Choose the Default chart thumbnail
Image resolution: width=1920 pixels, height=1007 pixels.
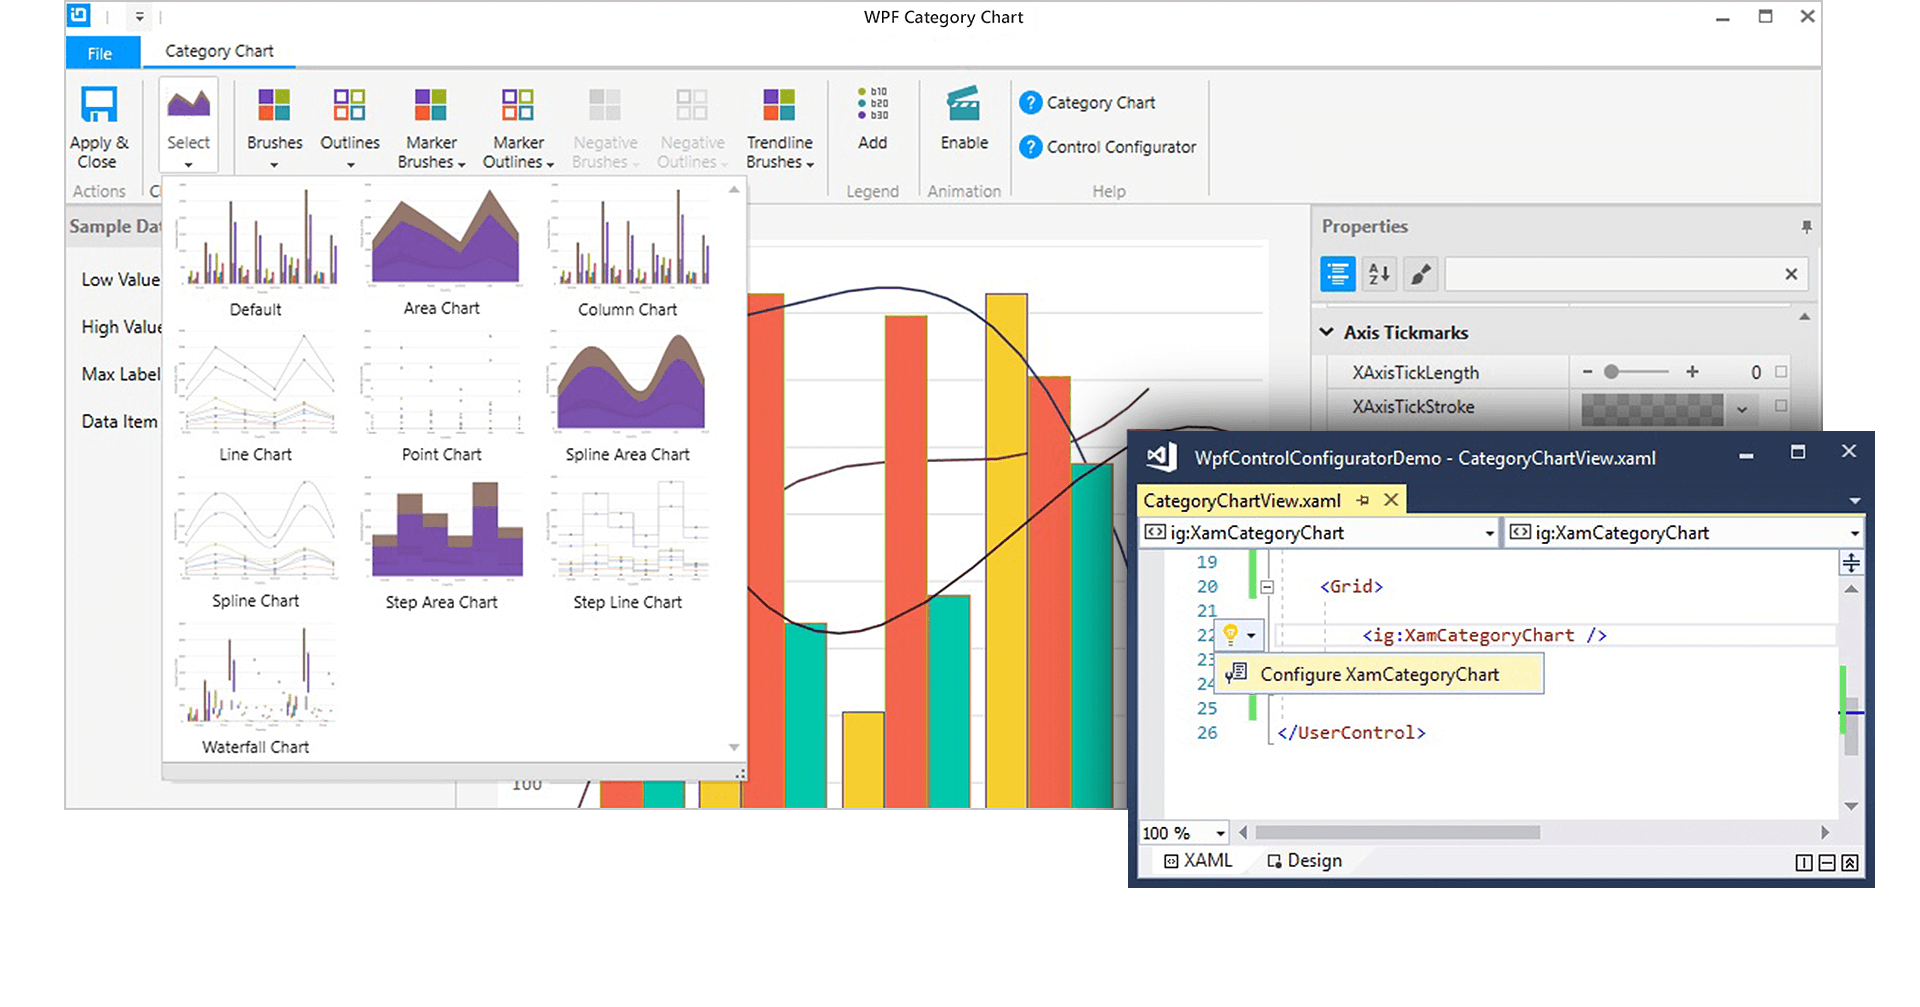pos(256,250)
